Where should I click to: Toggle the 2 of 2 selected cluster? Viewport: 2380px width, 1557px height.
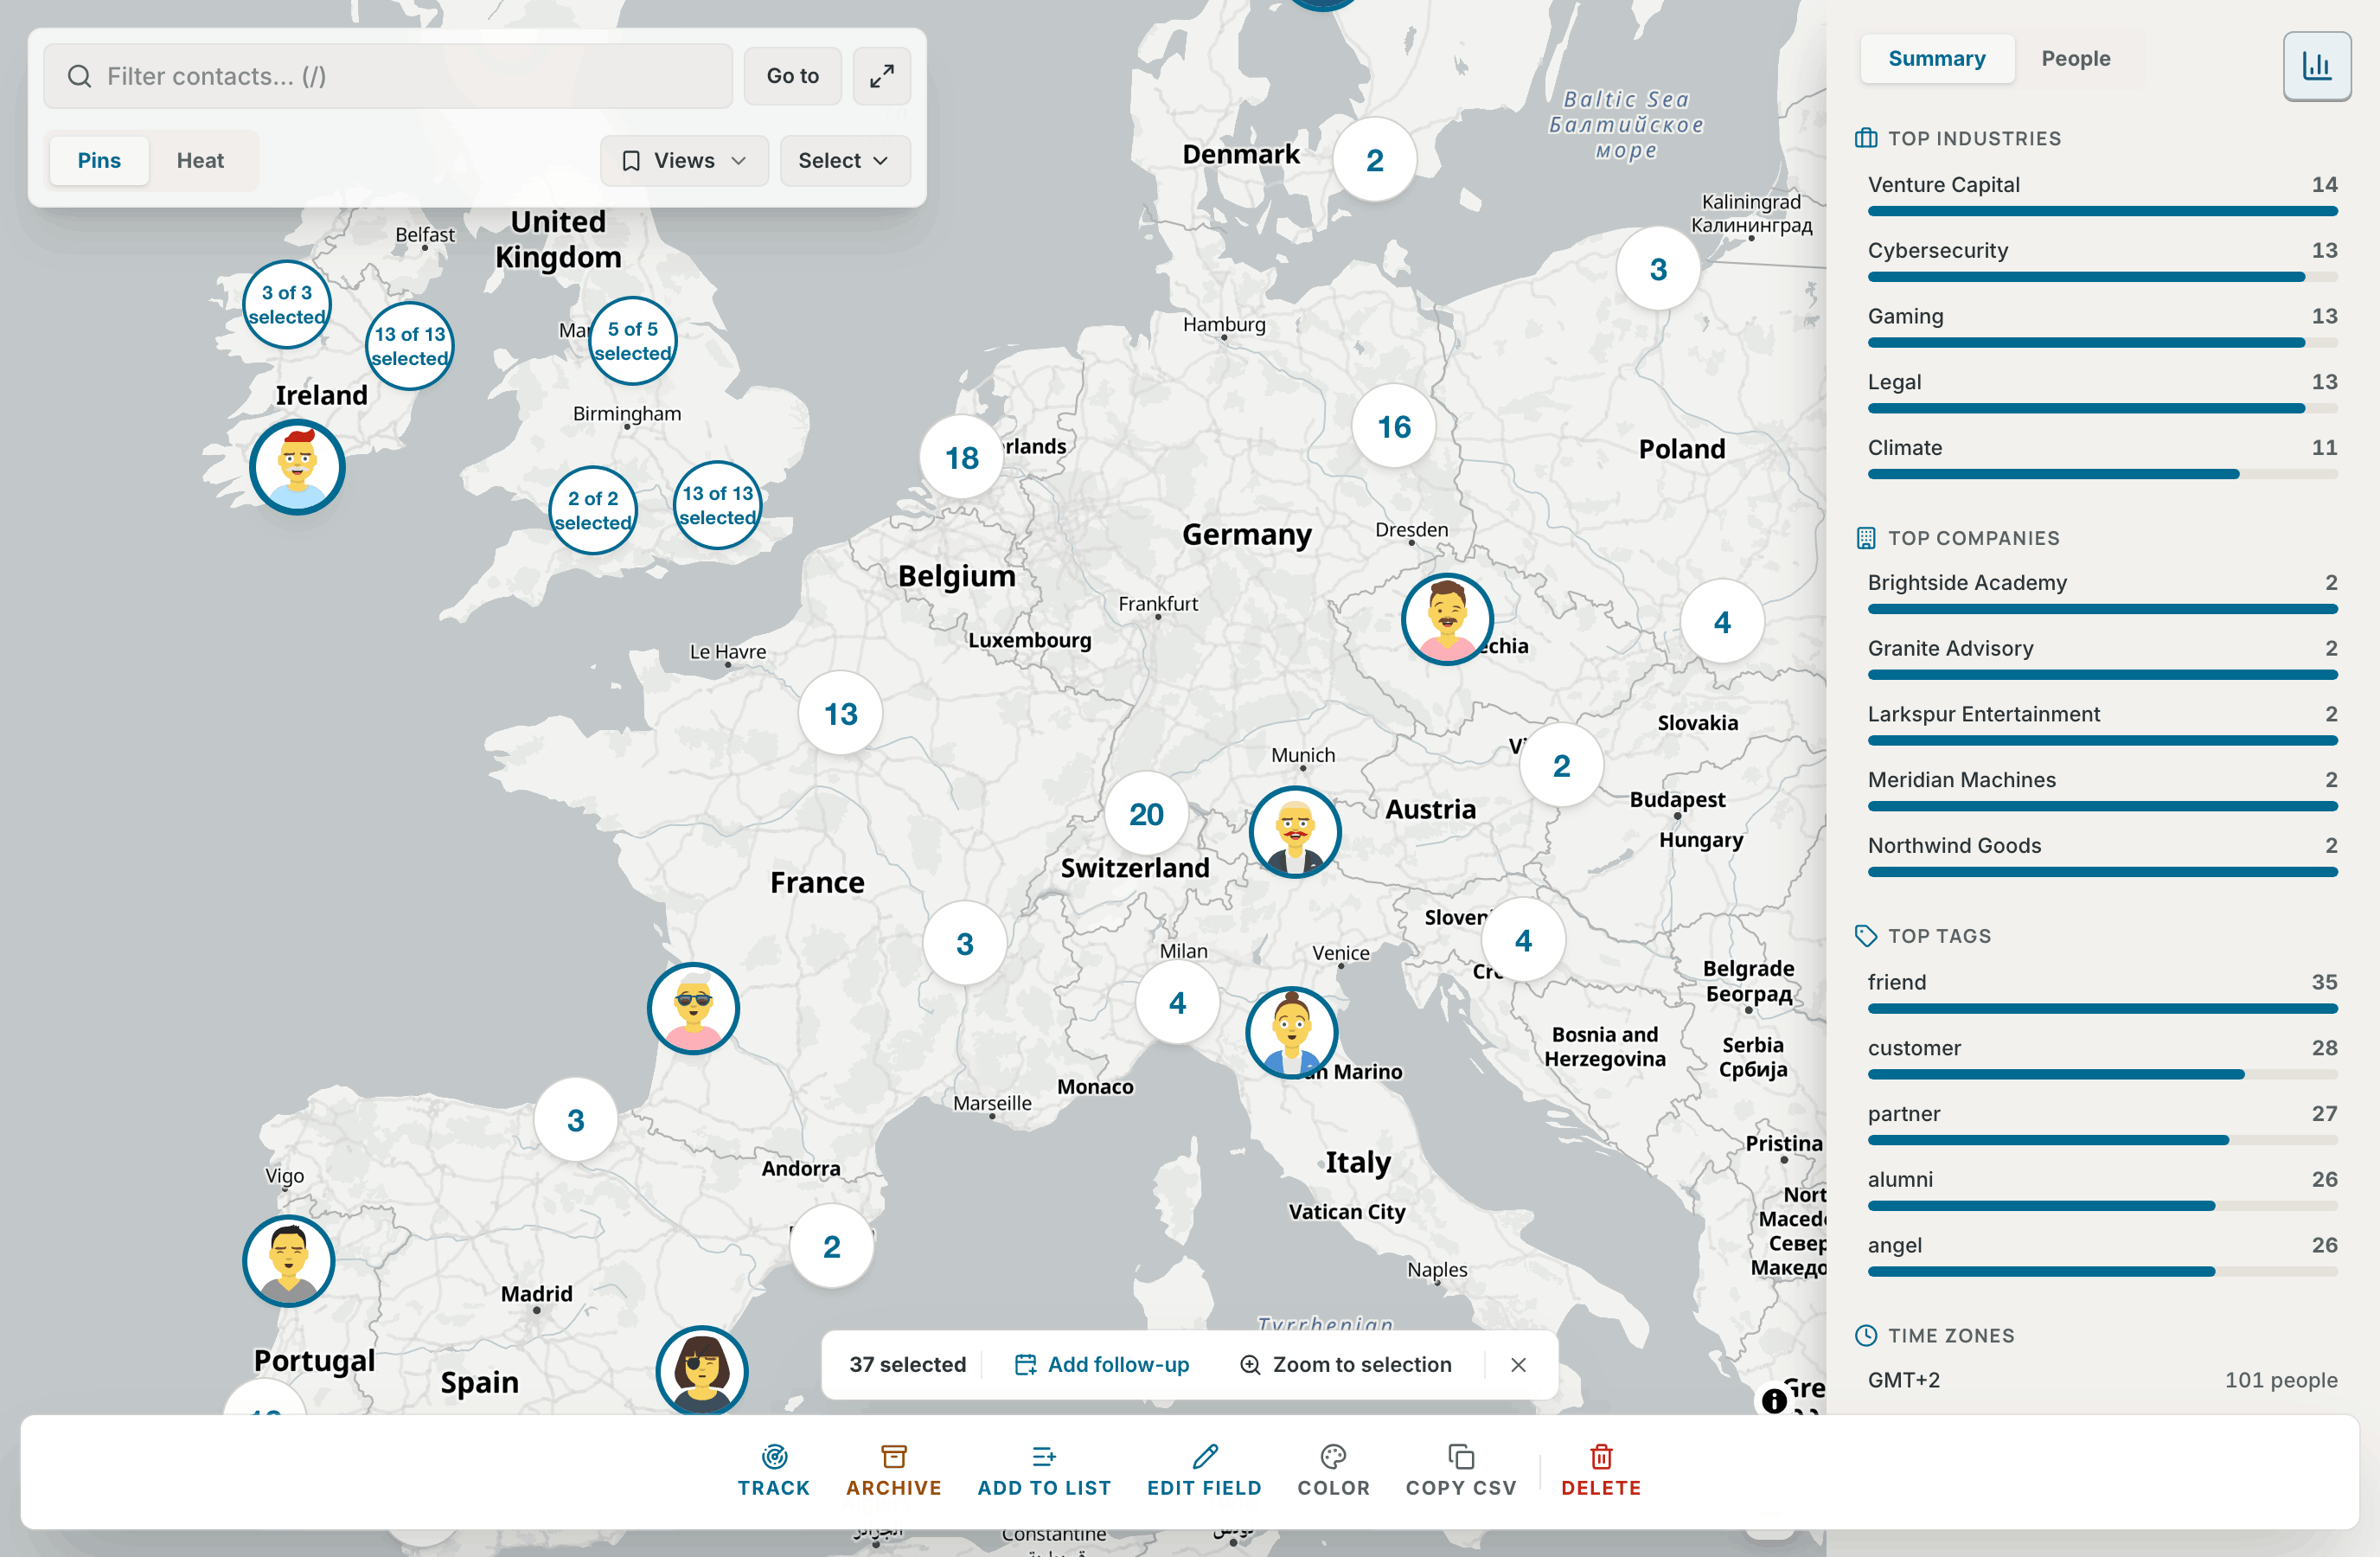[x=593, y=510]
